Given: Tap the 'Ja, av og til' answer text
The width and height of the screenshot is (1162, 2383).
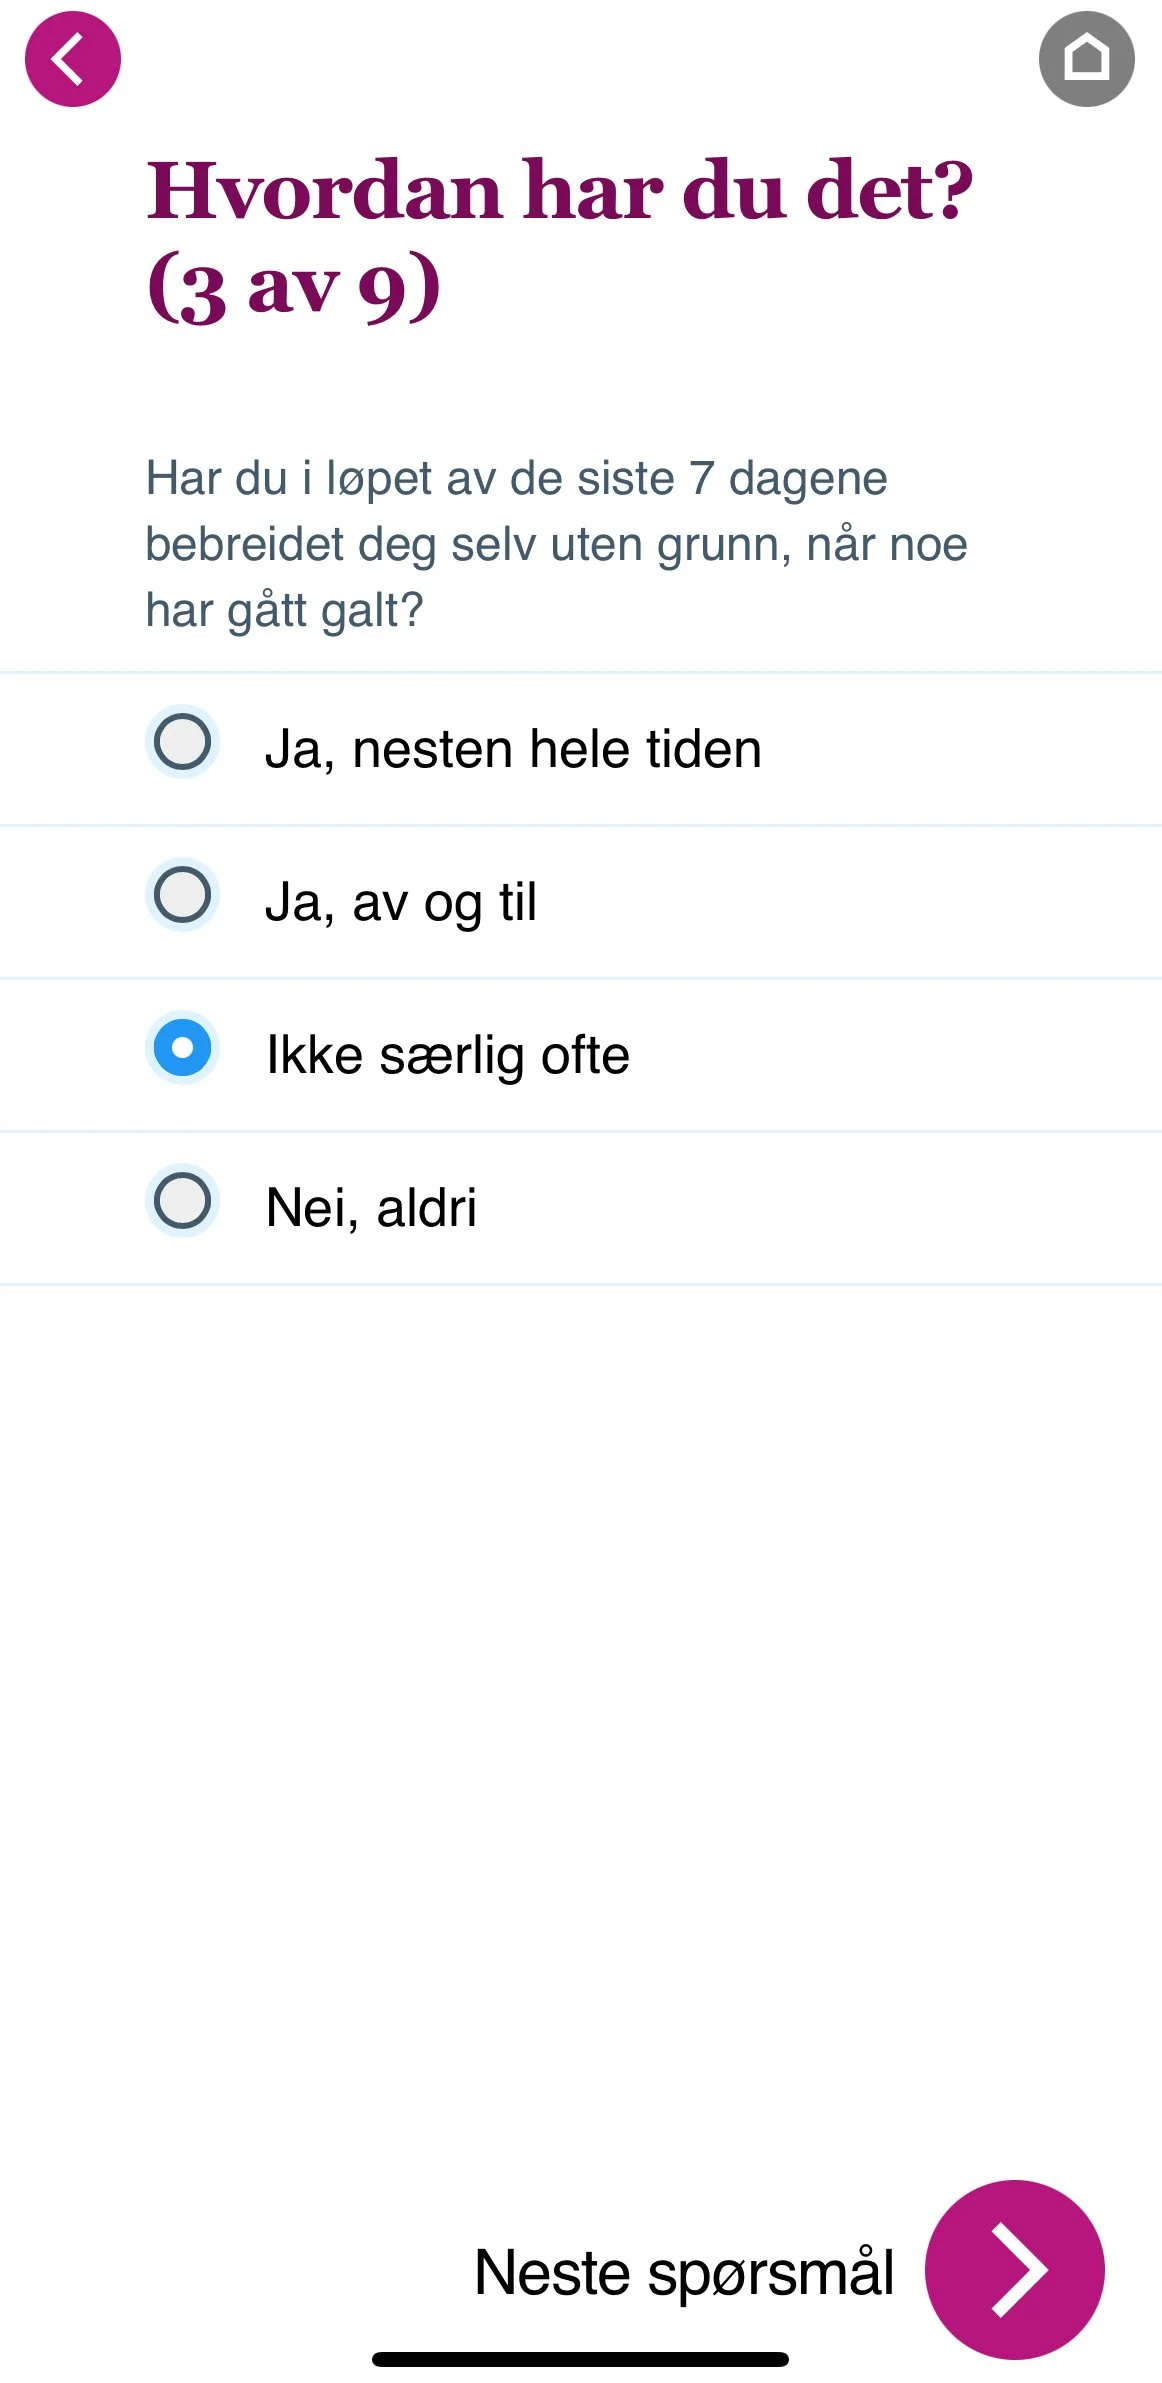Looking at the screenshot, I should click(x=401, y=903).
